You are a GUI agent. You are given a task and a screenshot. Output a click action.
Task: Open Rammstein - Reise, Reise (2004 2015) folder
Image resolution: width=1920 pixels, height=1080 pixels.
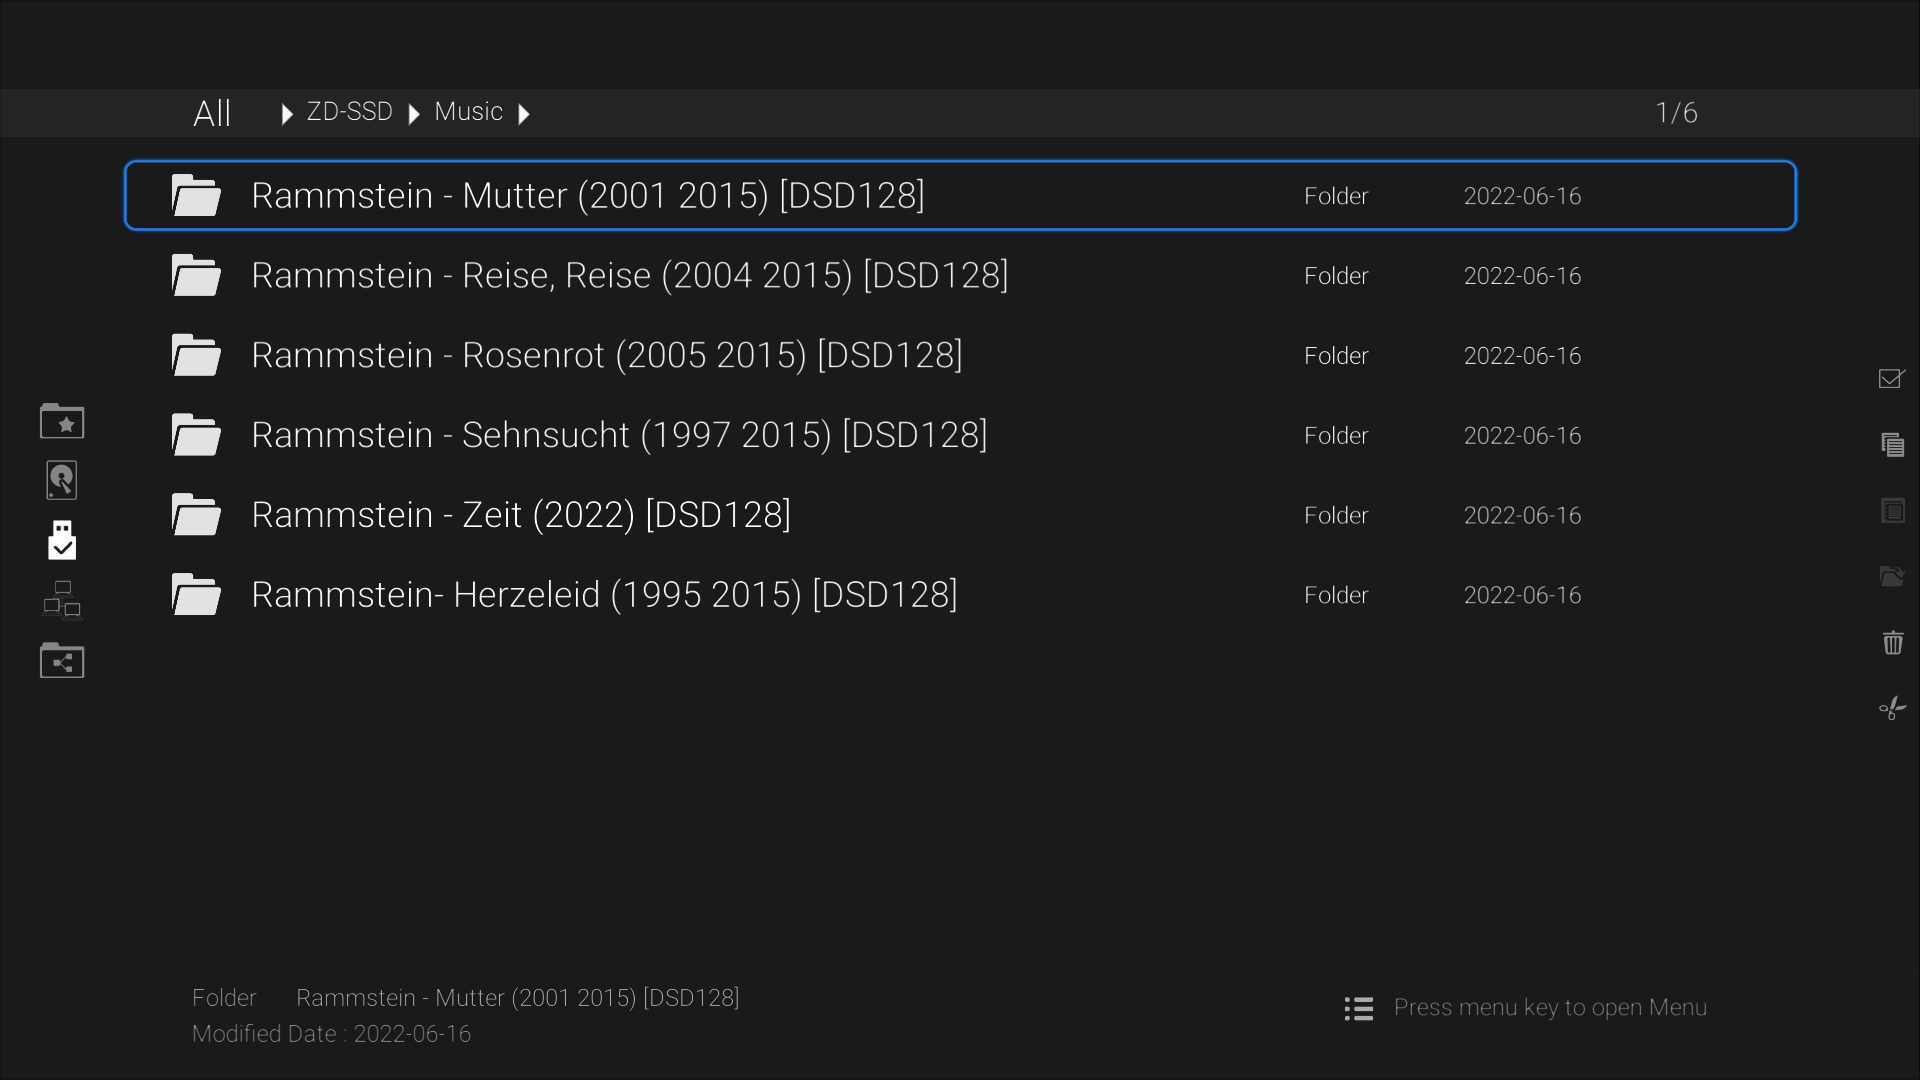[x=960, y=275]
